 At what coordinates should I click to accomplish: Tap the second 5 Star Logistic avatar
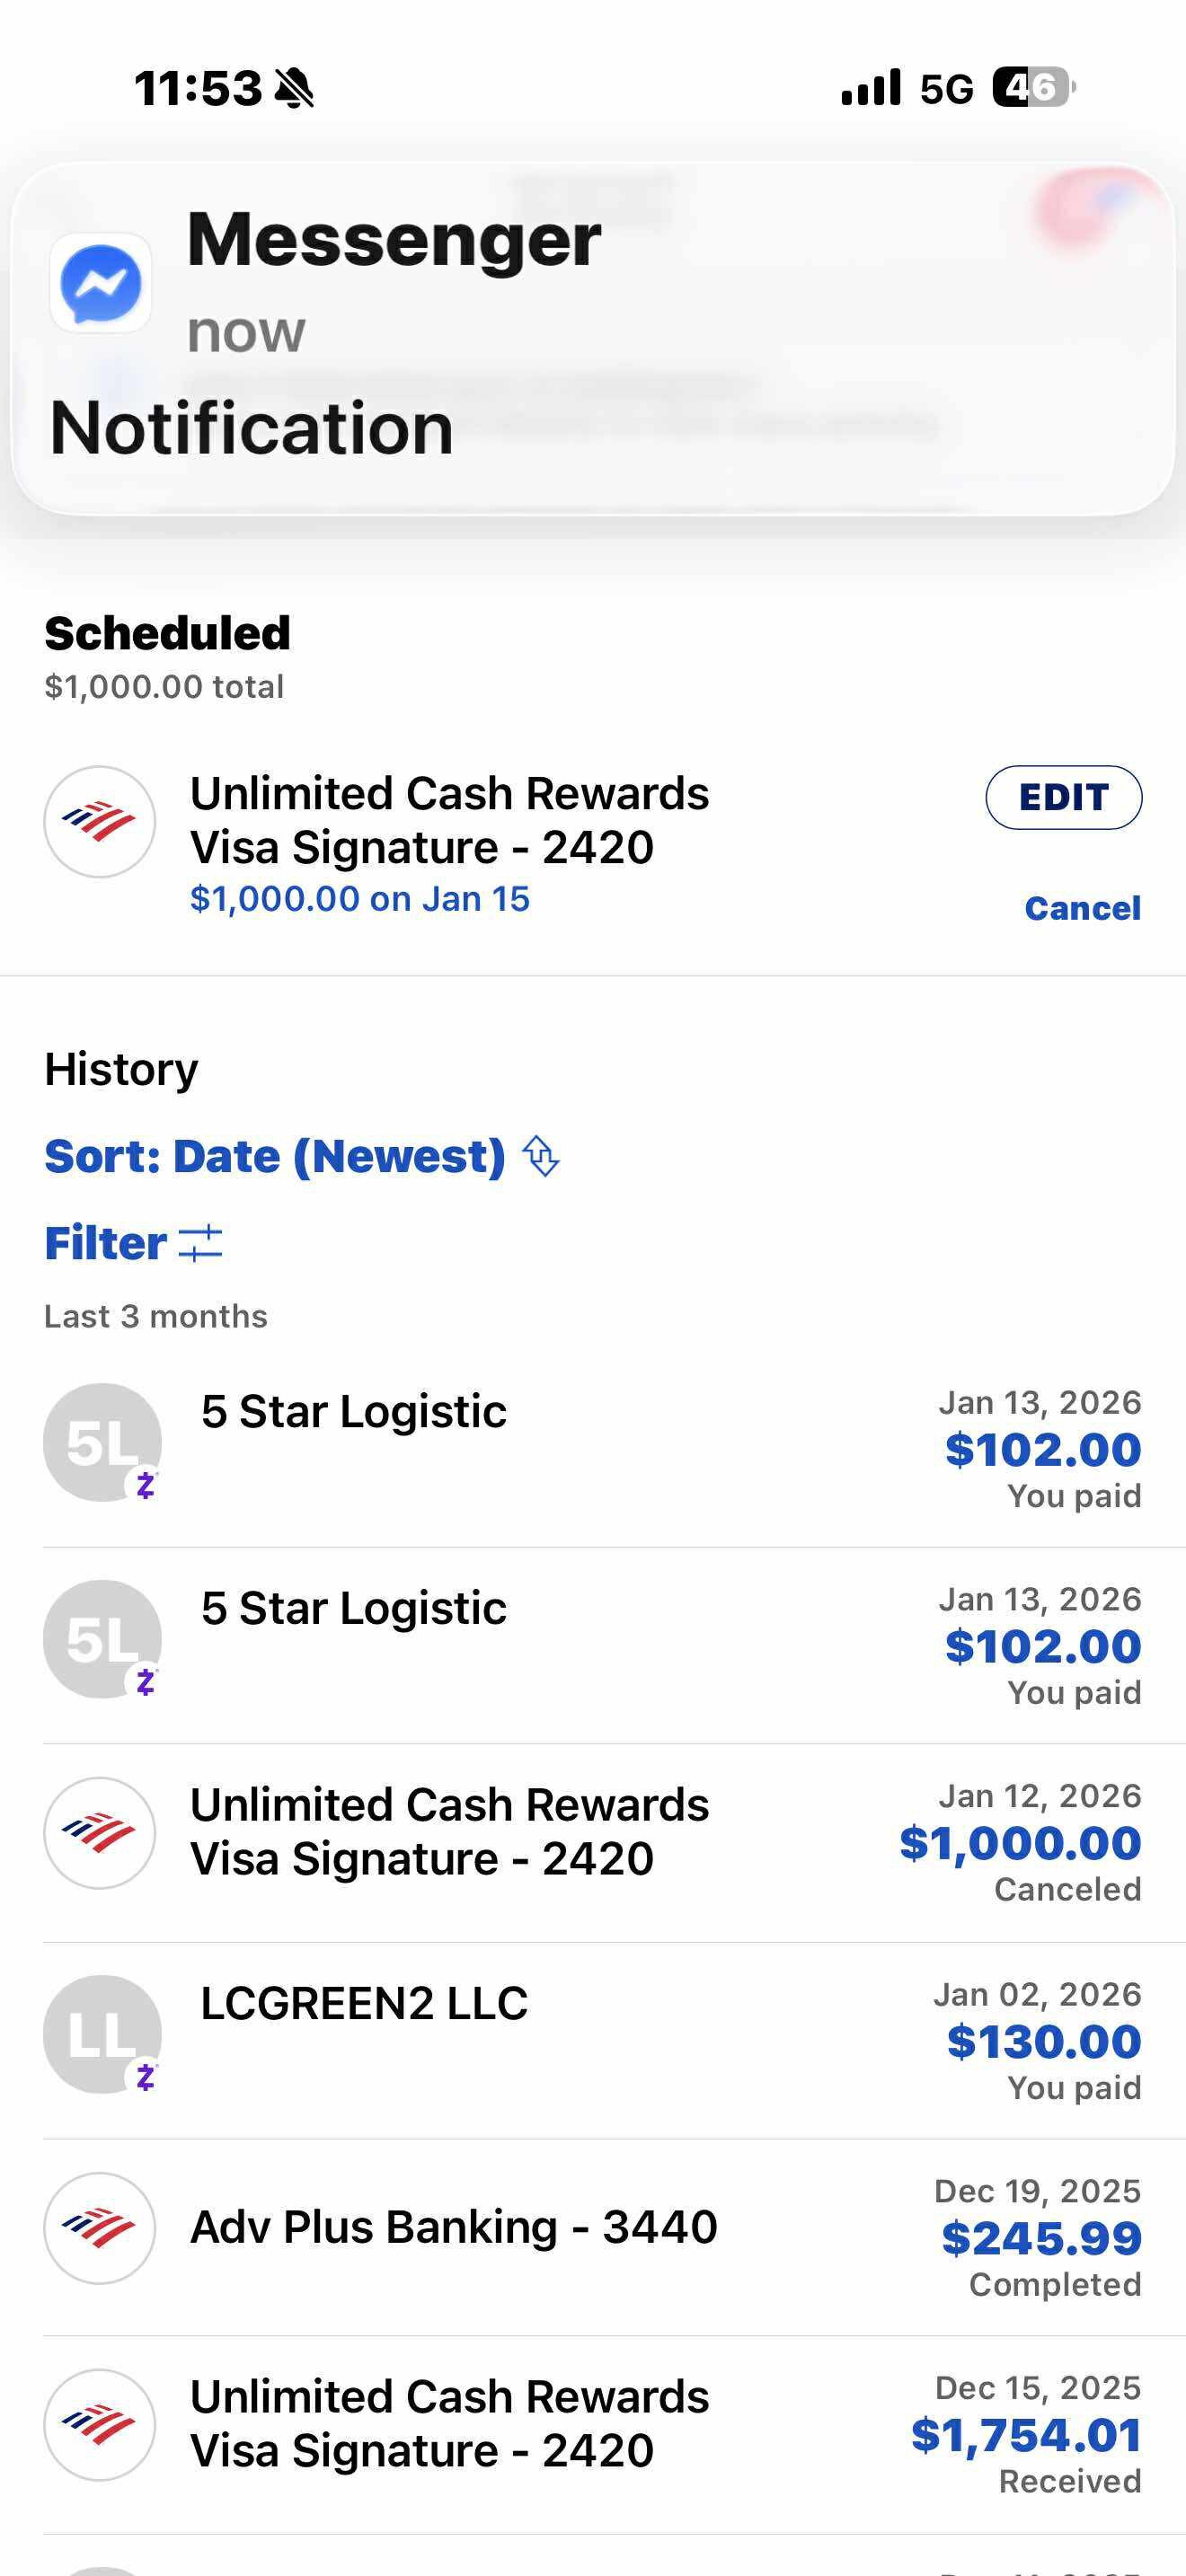(102, 1639)
